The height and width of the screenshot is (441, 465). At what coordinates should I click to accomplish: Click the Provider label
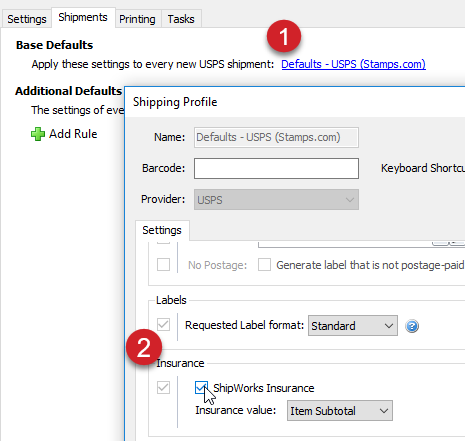(x=163, y=199)
